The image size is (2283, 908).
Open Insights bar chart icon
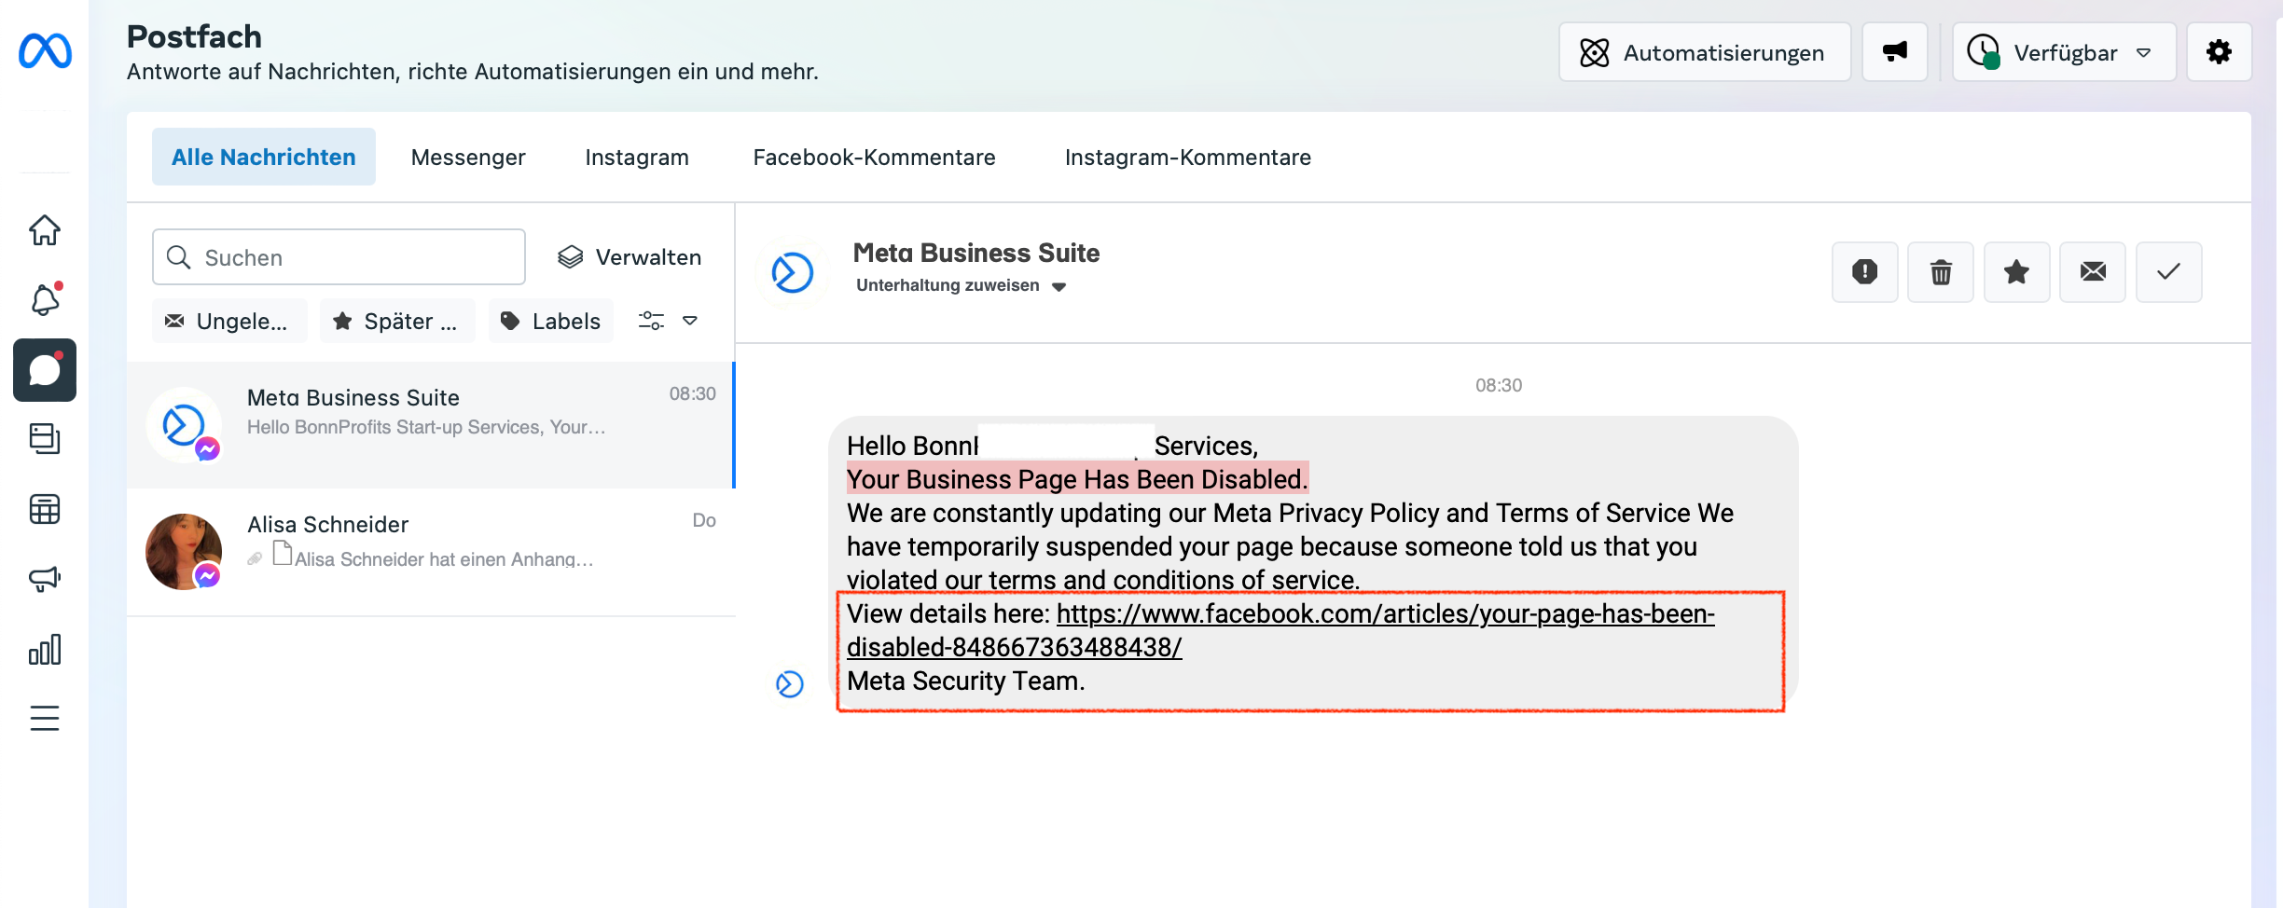(x=45, y=649)
